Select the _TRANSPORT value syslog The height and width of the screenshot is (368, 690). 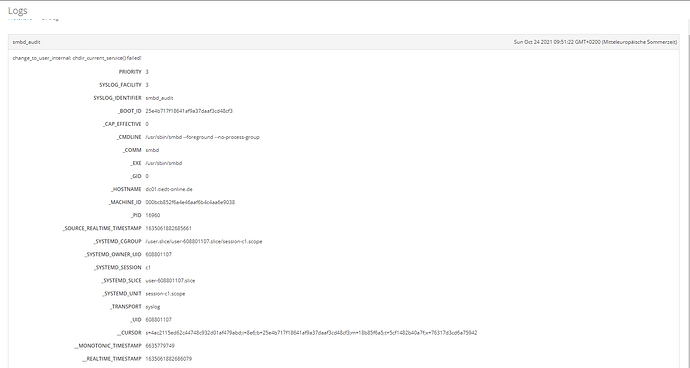tap(153, 306)
